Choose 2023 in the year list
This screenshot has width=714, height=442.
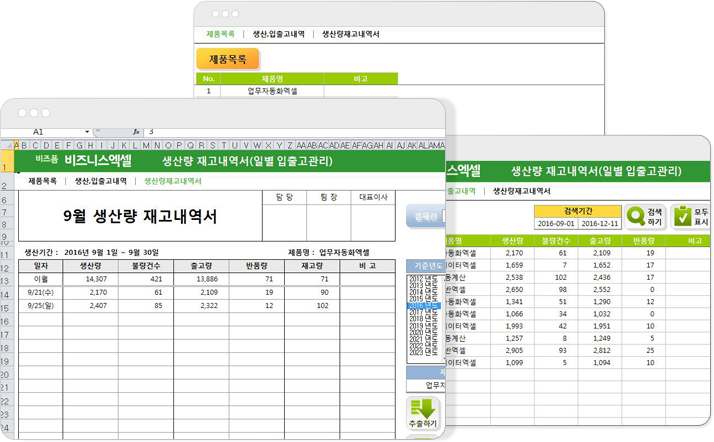point(423,353)
